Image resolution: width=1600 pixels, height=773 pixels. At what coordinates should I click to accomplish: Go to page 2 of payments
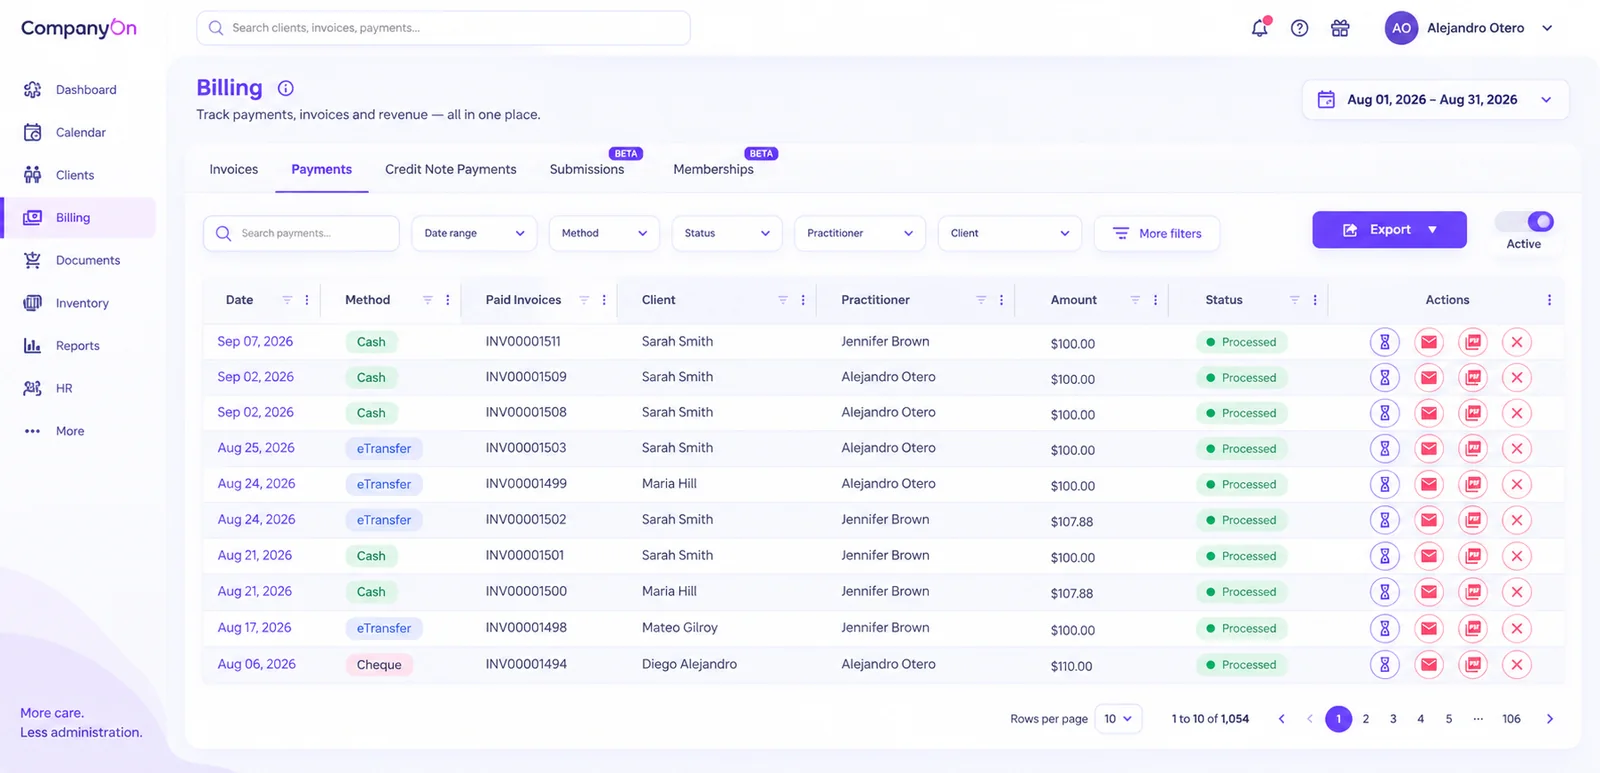[x=1366, y=719]
